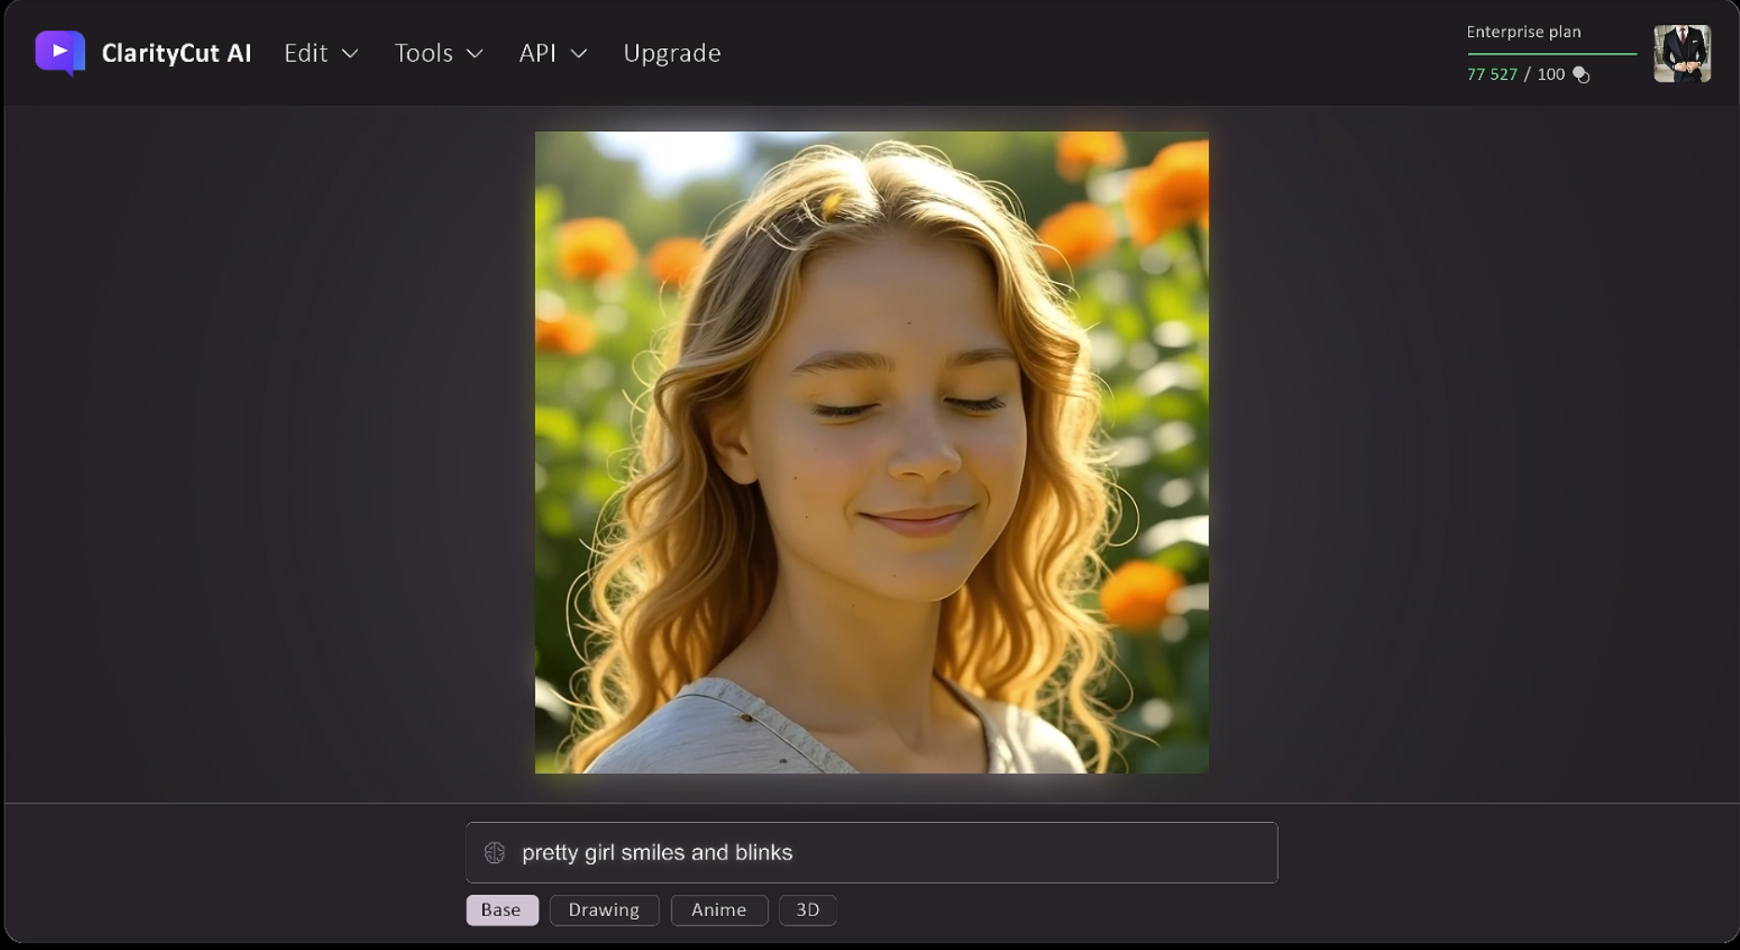Expand the chevron next to API
The image size is (1740, 950).
click(x=579, y=54)
